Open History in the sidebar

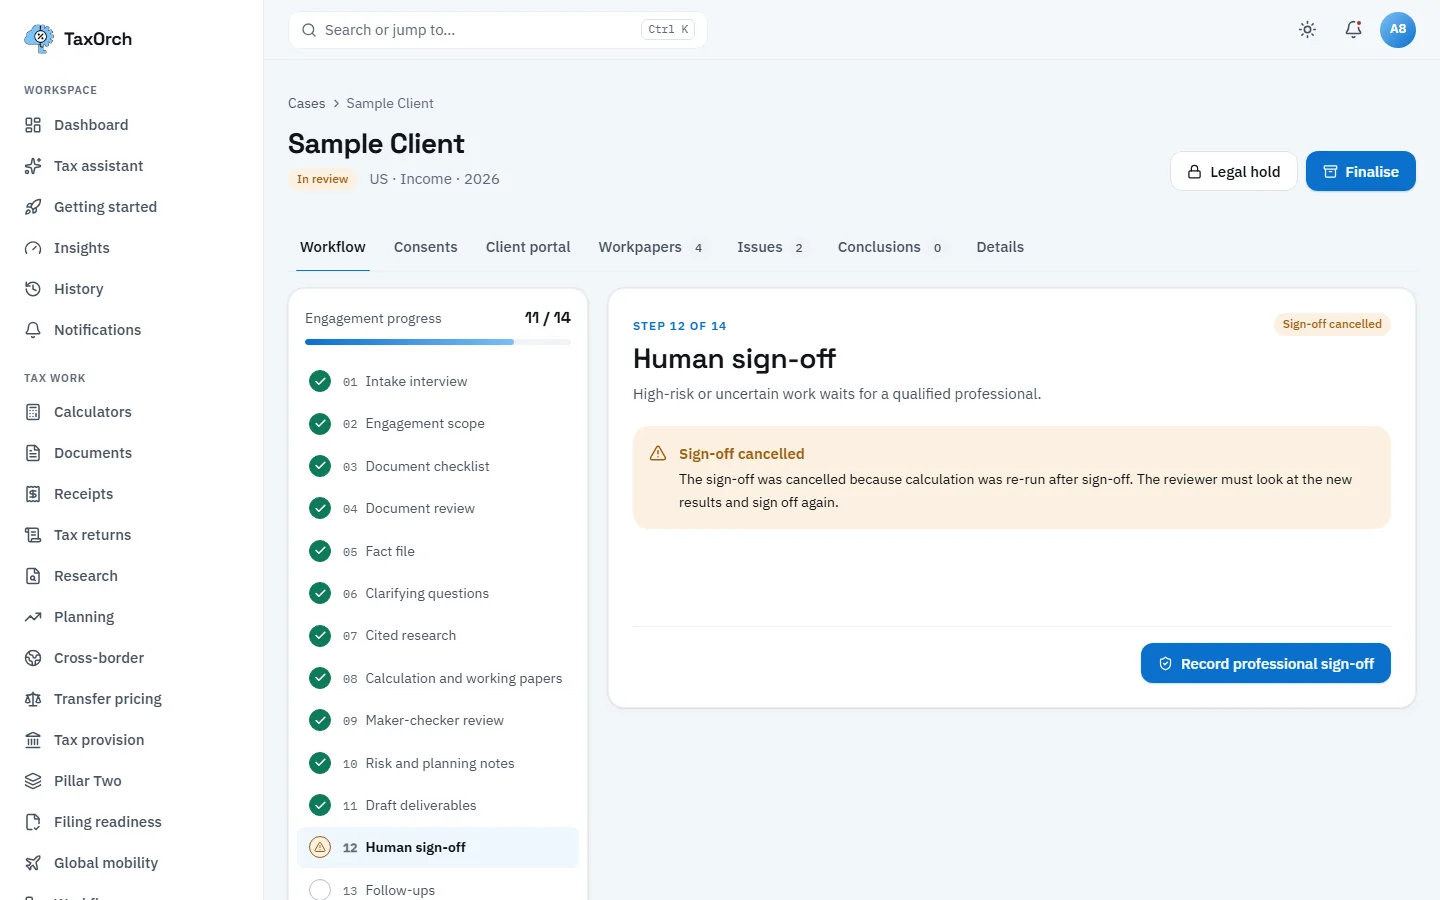(x=131, y=289)
